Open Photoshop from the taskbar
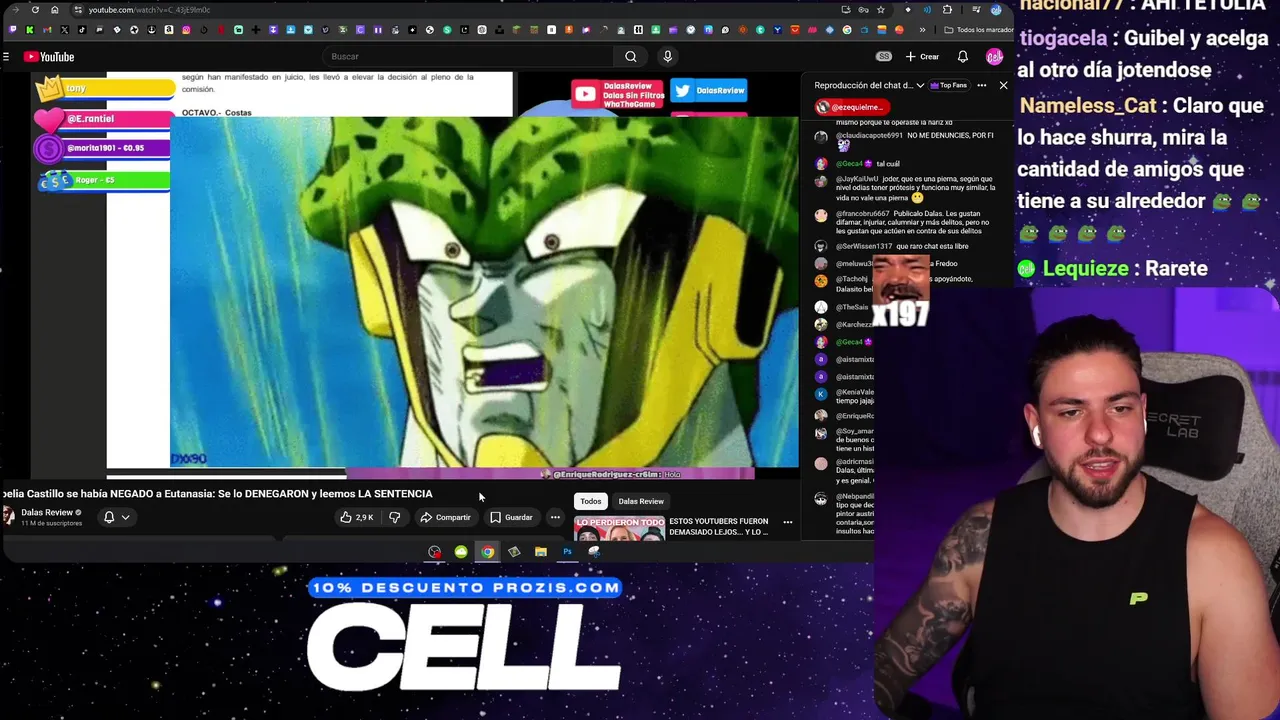Screen dimensions: 1280x720 click(x=567, y=552)
